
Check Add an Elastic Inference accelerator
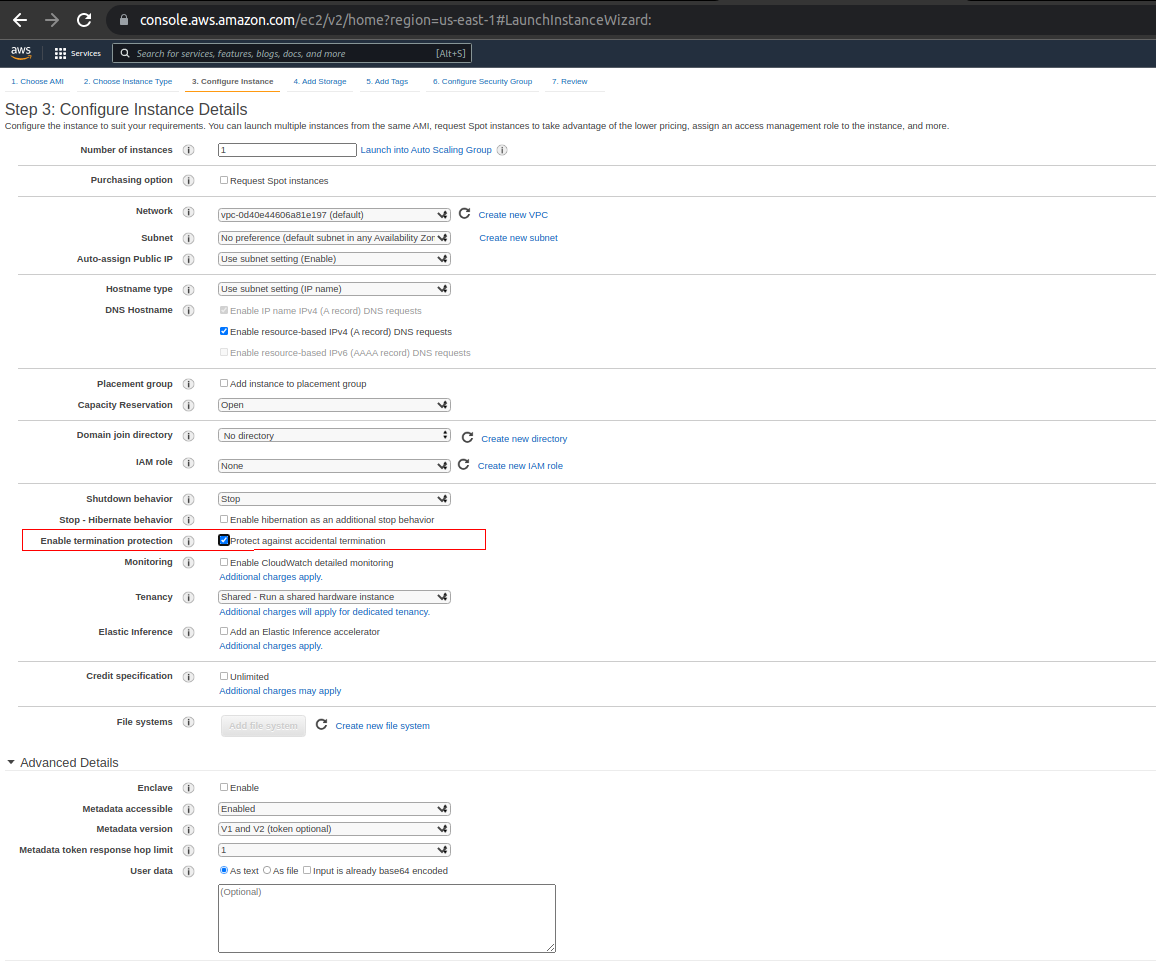click(x=224, y=631)
